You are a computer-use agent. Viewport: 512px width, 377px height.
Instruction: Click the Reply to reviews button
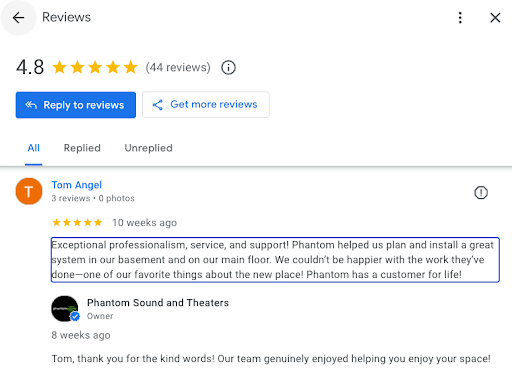pyautogui.click(x=76, y=105)
